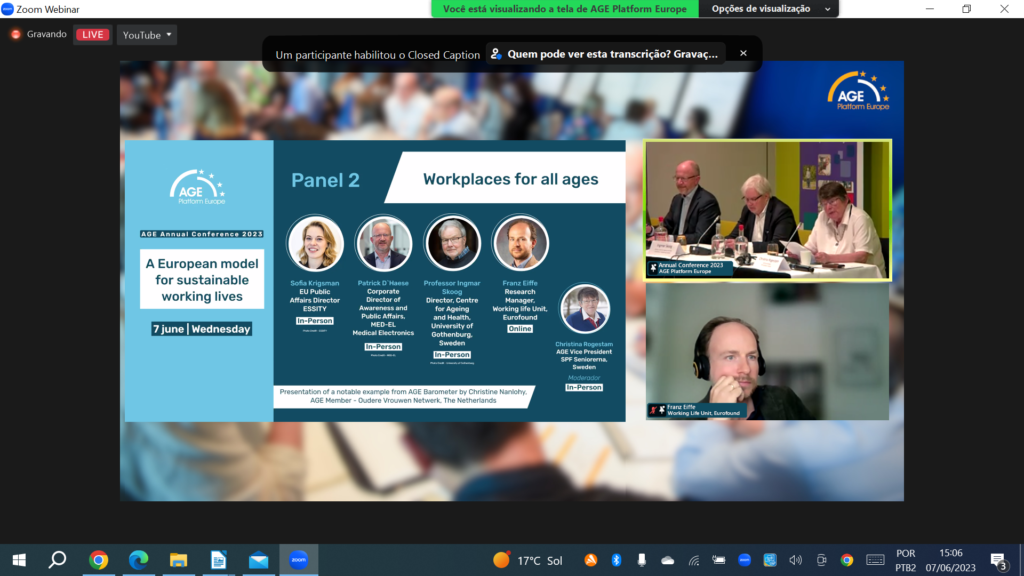1024x576 pixels.
Task: Click the Gravando recording indicator icon
Action: pos(16,34)
